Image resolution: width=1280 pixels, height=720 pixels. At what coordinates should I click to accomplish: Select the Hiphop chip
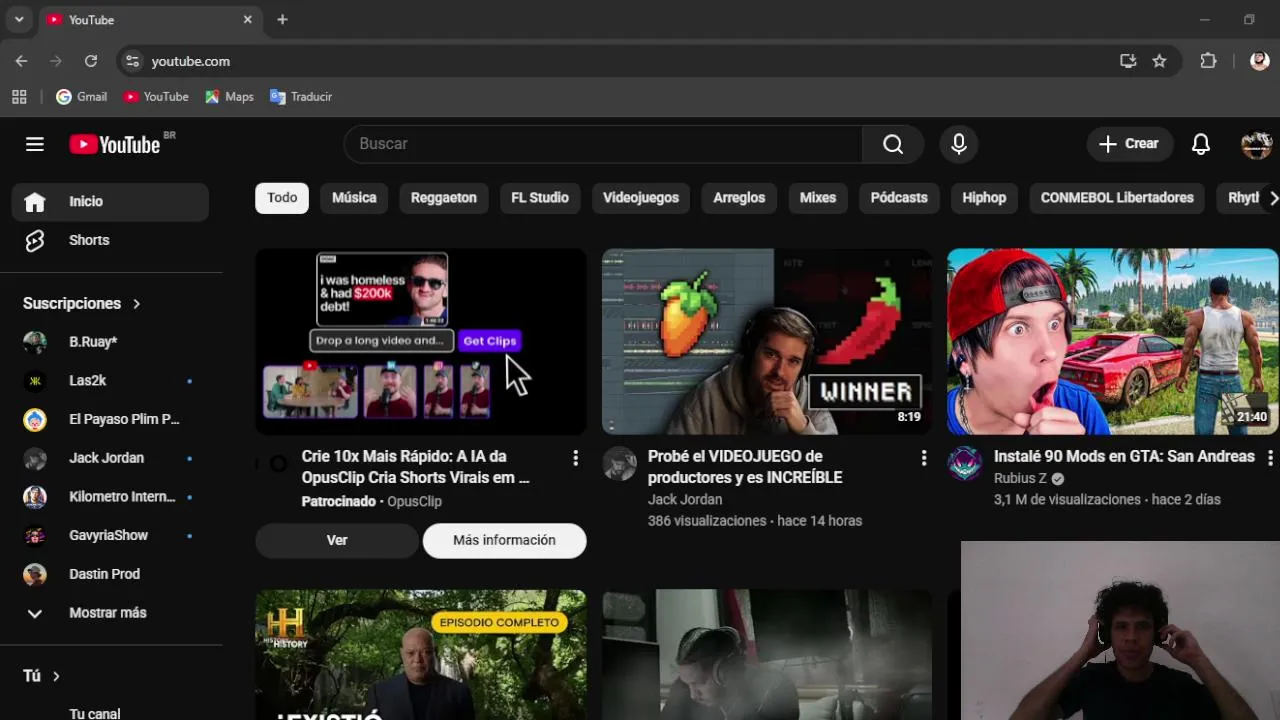tap(984, 198)
